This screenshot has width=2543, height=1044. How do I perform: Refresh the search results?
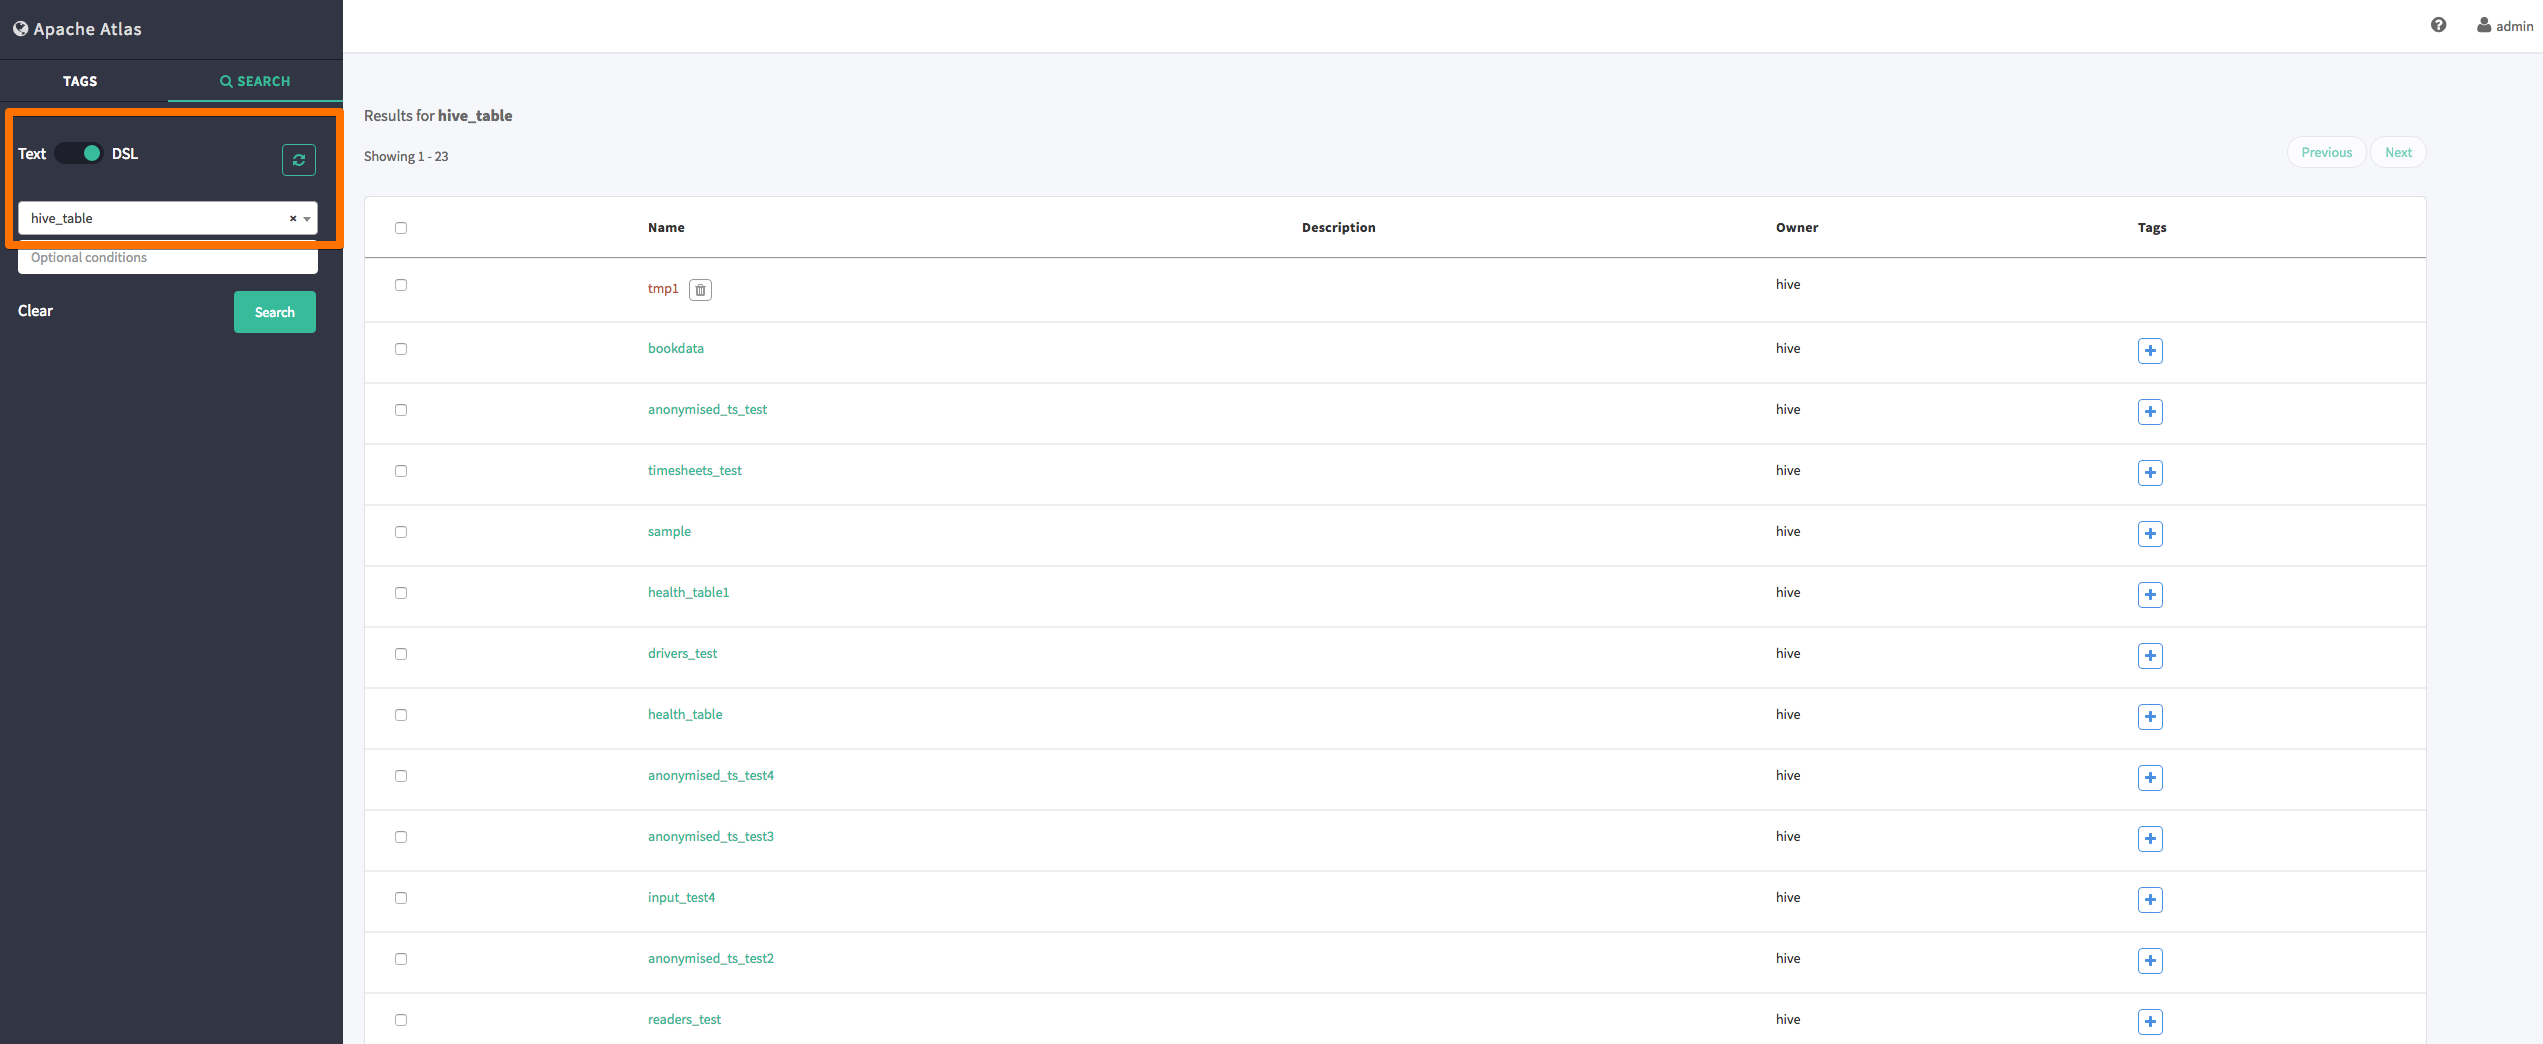298,160
